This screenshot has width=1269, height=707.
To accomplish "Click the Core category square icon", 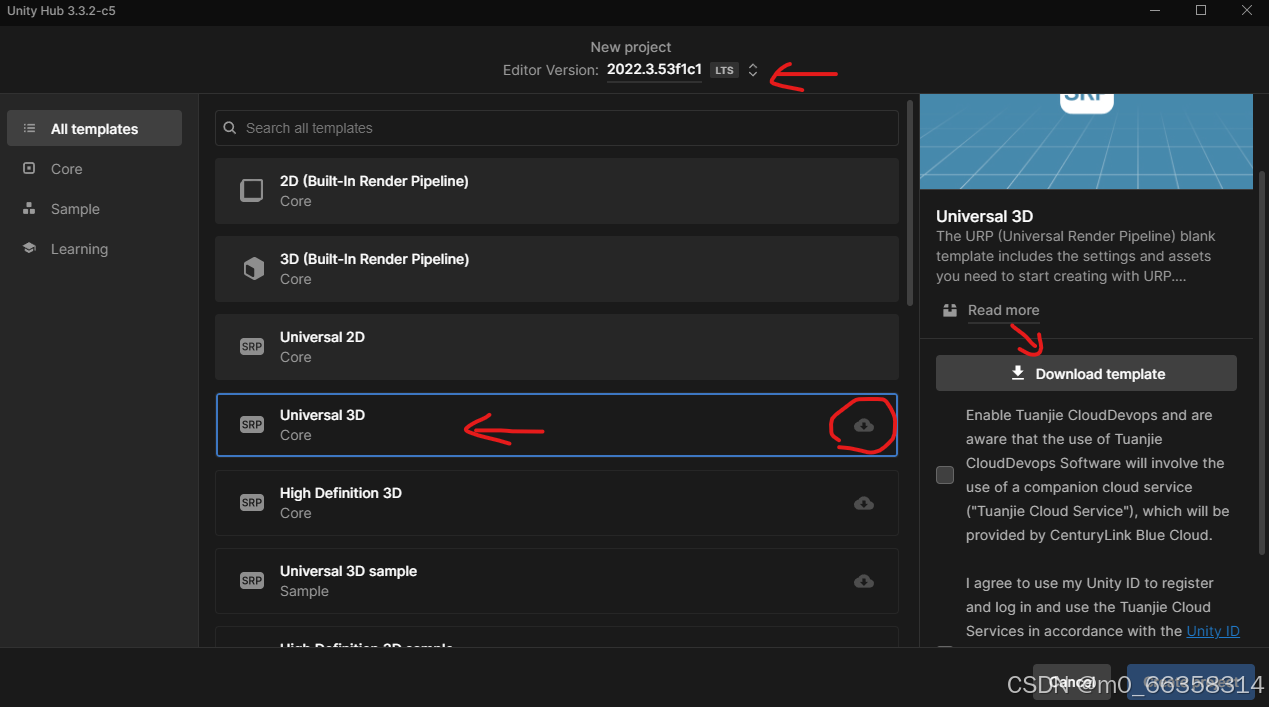I will pos(29,169).
